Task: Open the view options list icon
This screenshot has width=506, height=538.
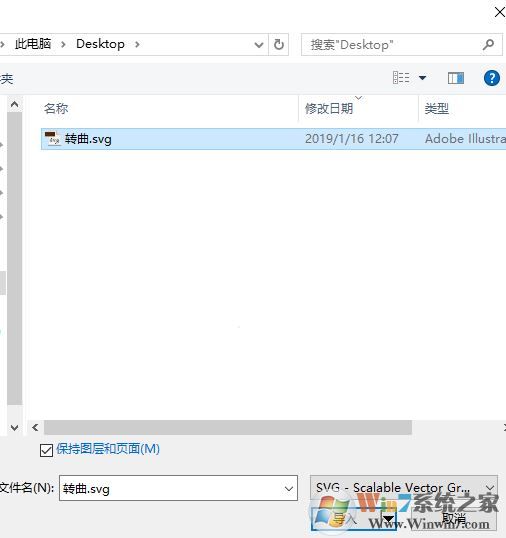Action: click(401, 78)
